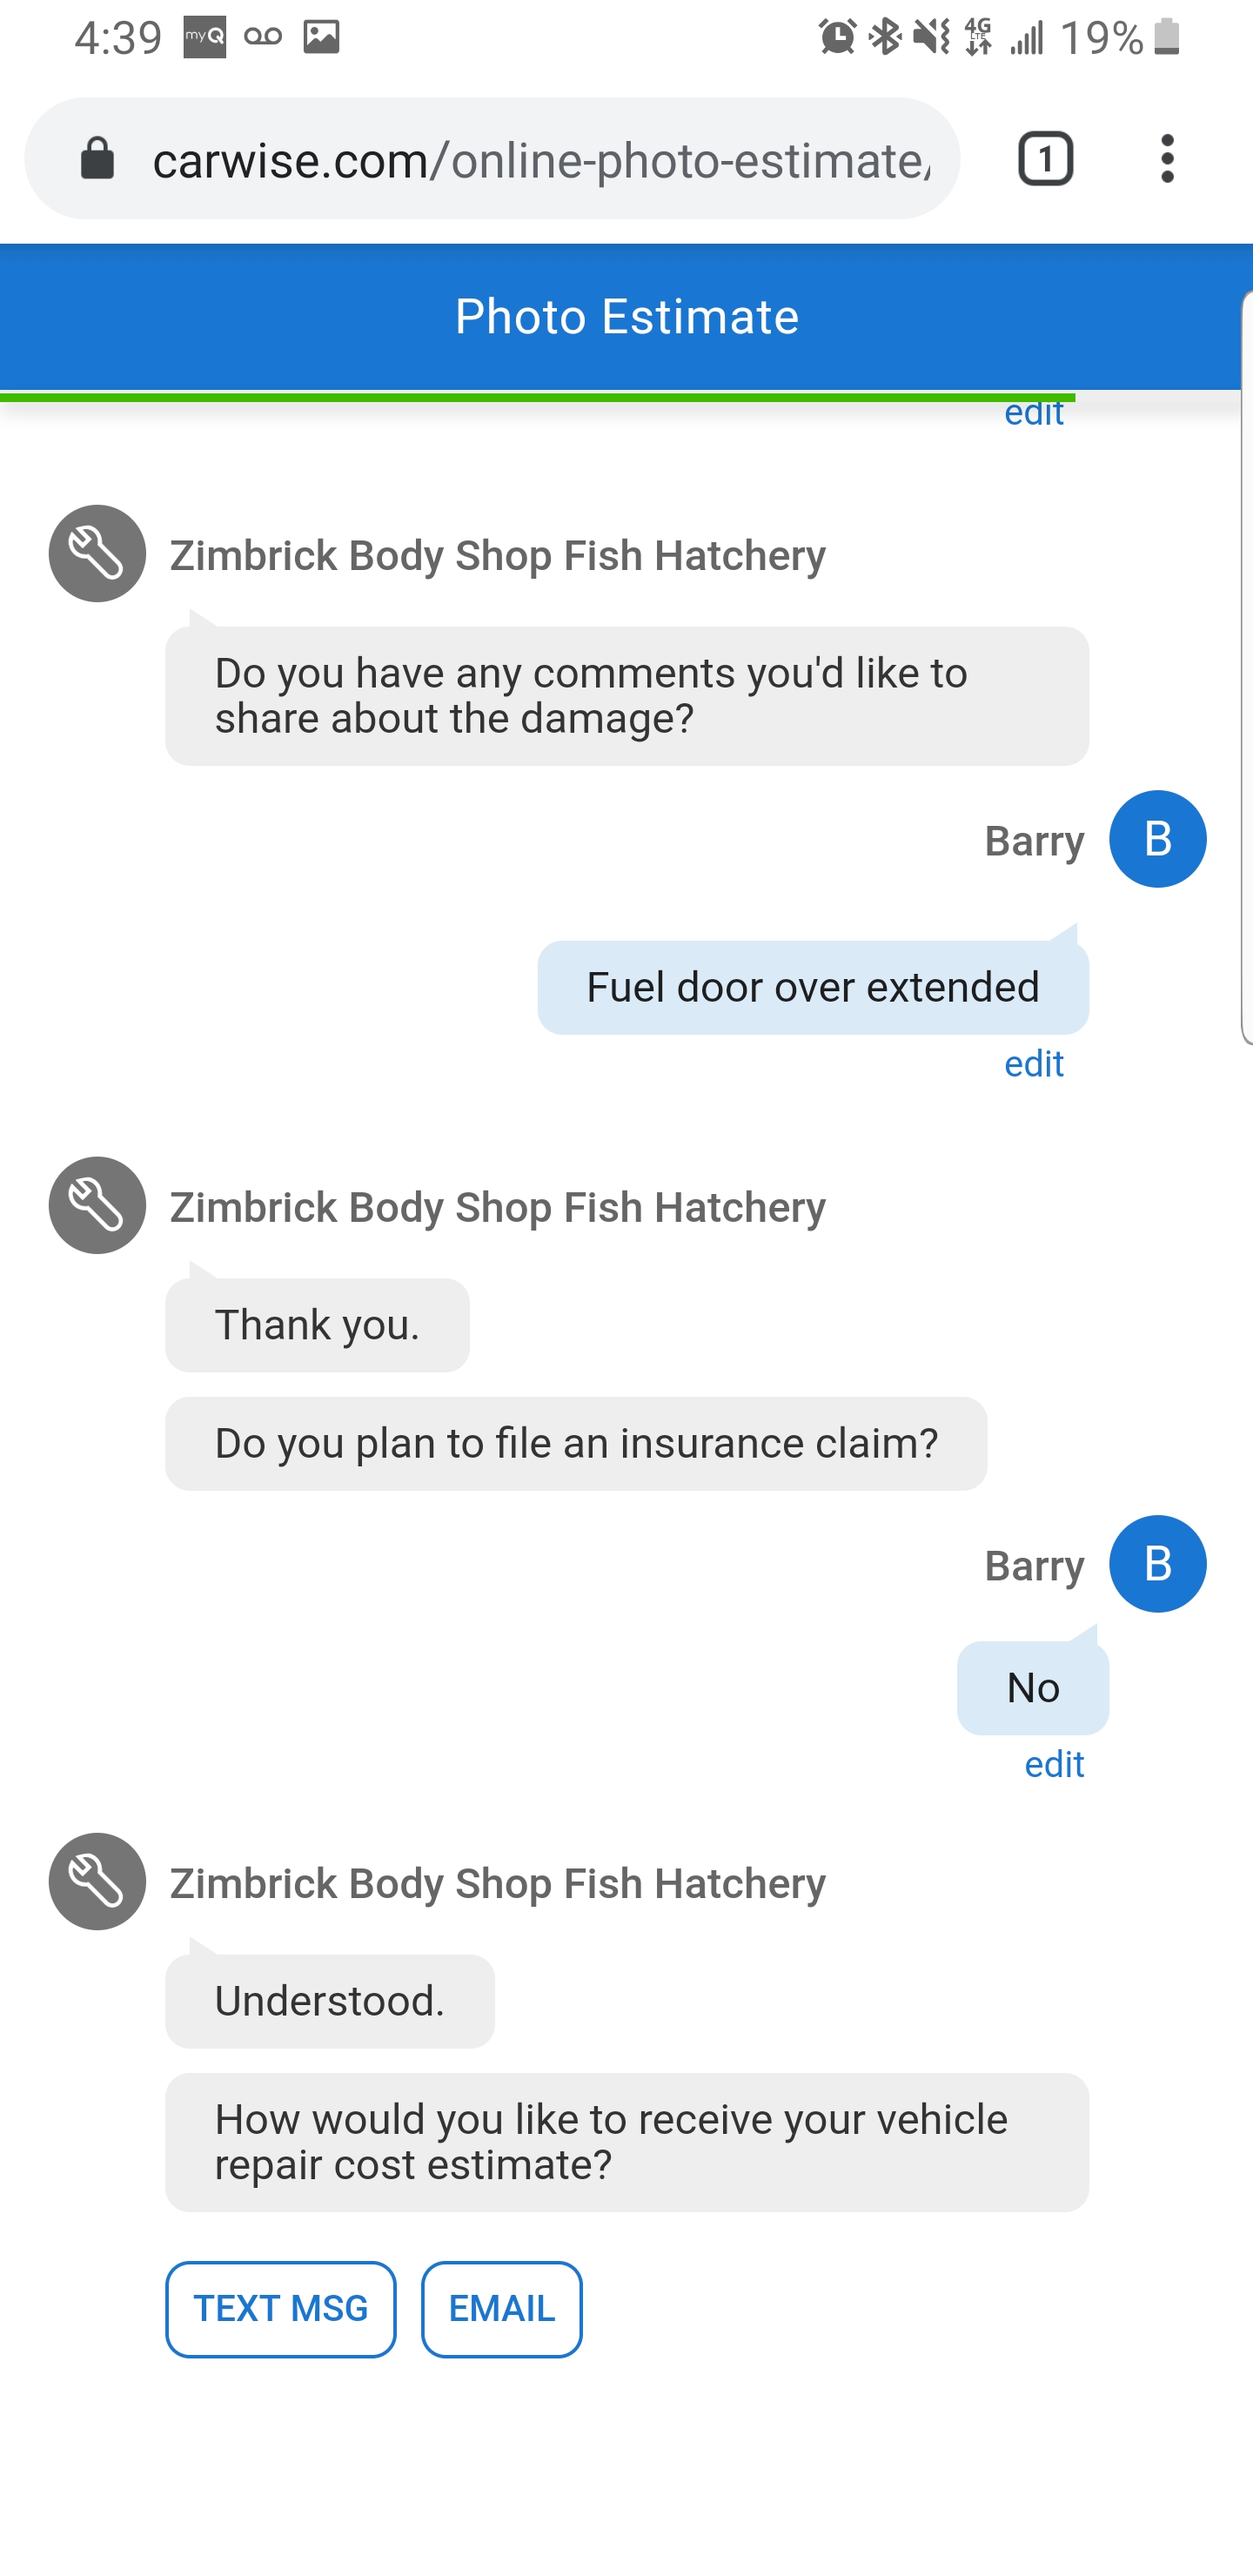Open the browser tab switcher
Image resolution: width=1253 pixels, height=2576 pixels.
point(1045,159)
